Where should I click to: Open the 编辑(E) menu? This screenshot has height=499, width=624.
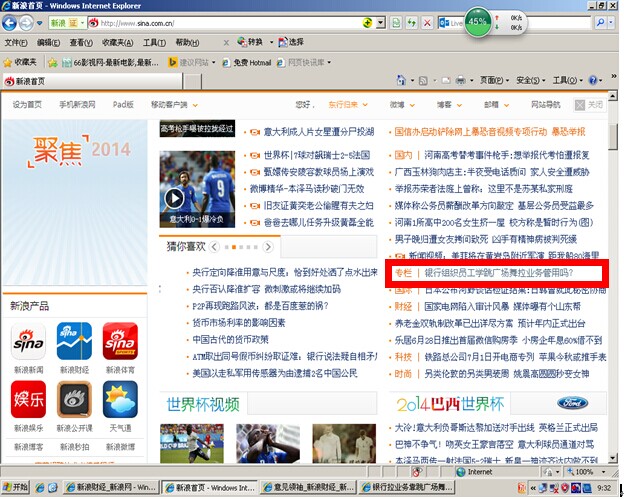coord(48,42)
